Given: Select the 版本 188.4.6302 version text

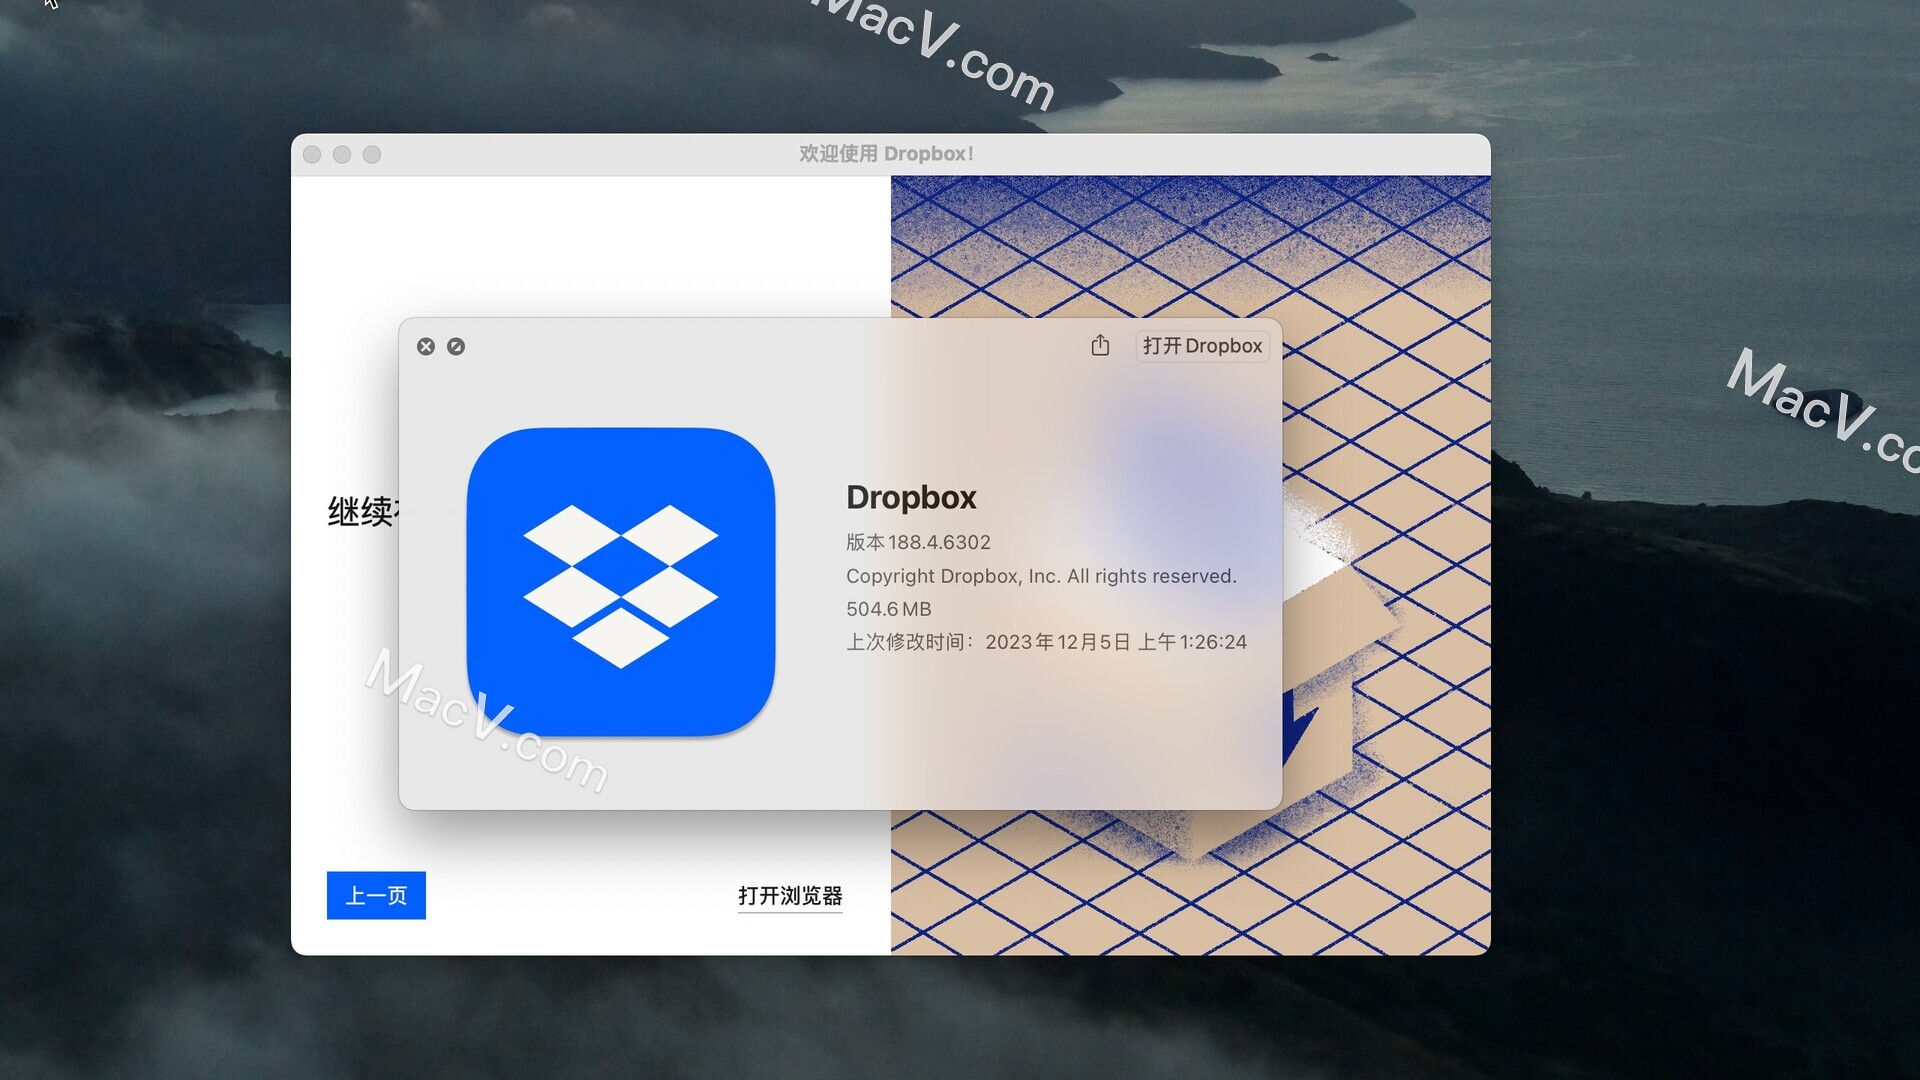Looking at the screenshot, I should pyautogui.click(x=918, y=542).
